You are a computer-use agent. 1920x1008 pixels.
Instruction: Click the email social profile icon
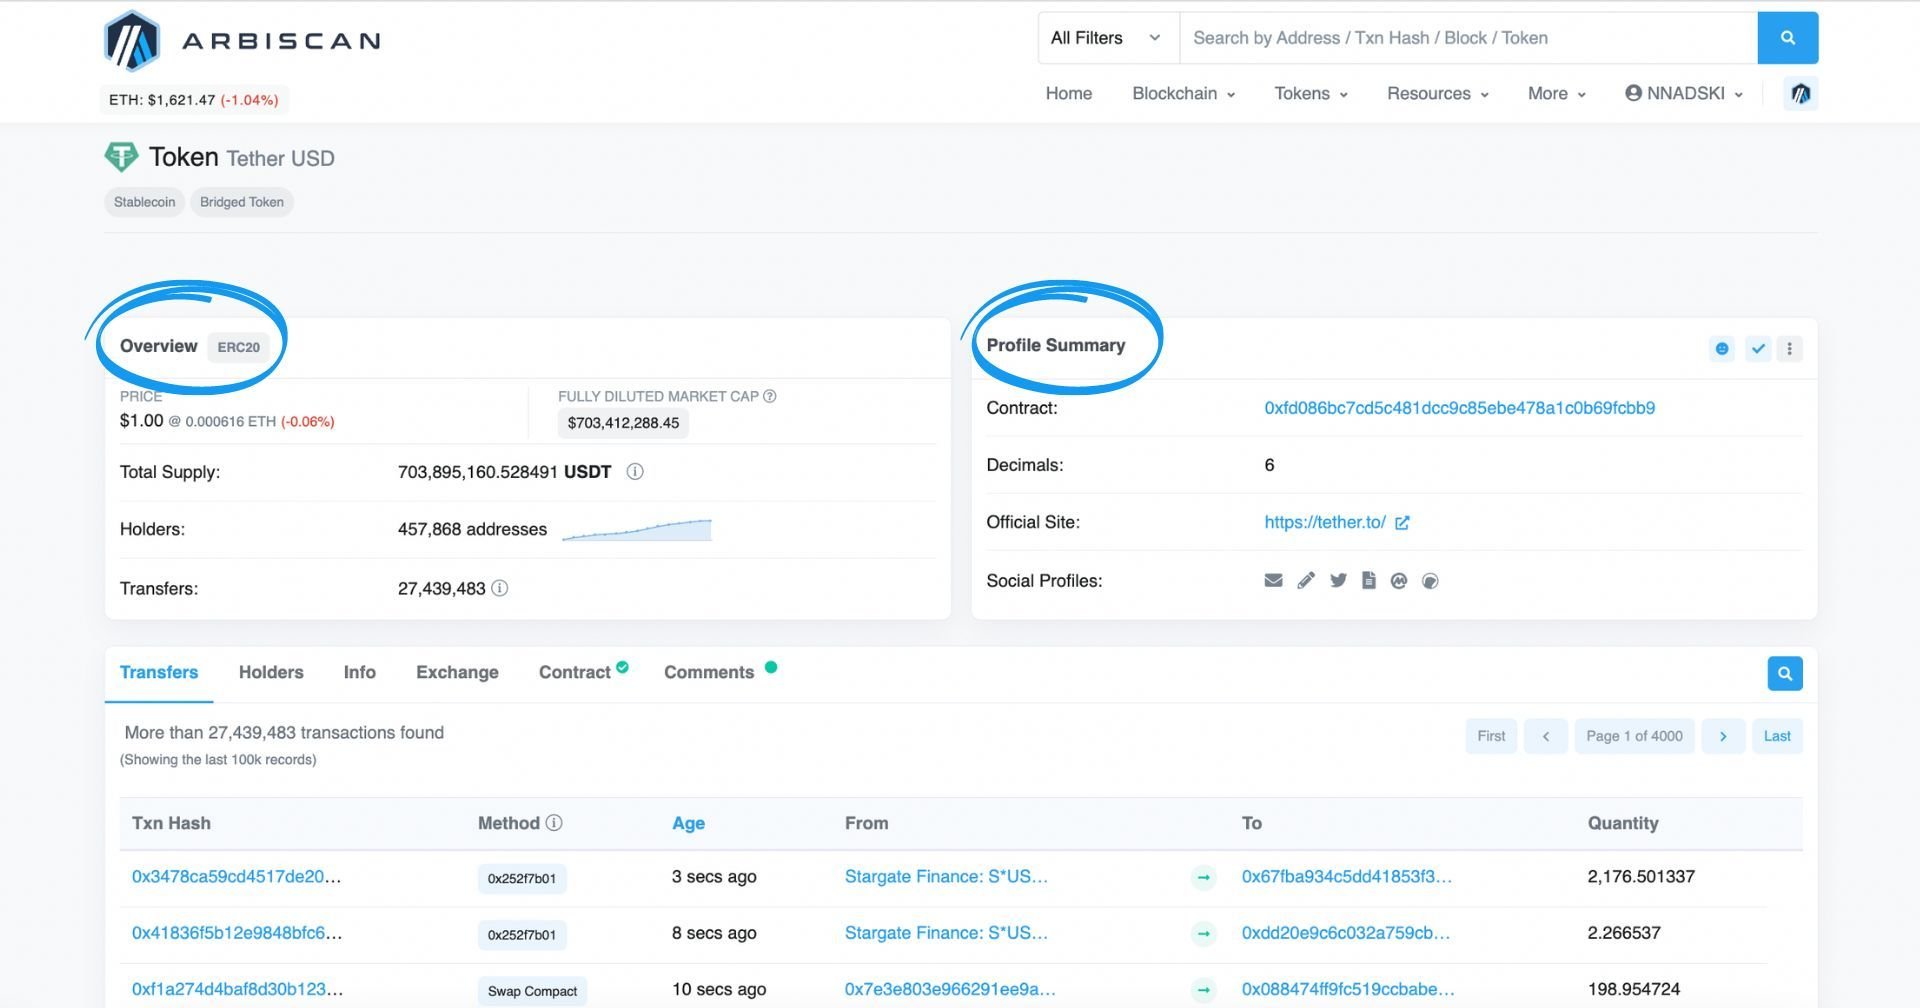point(1273,580)
